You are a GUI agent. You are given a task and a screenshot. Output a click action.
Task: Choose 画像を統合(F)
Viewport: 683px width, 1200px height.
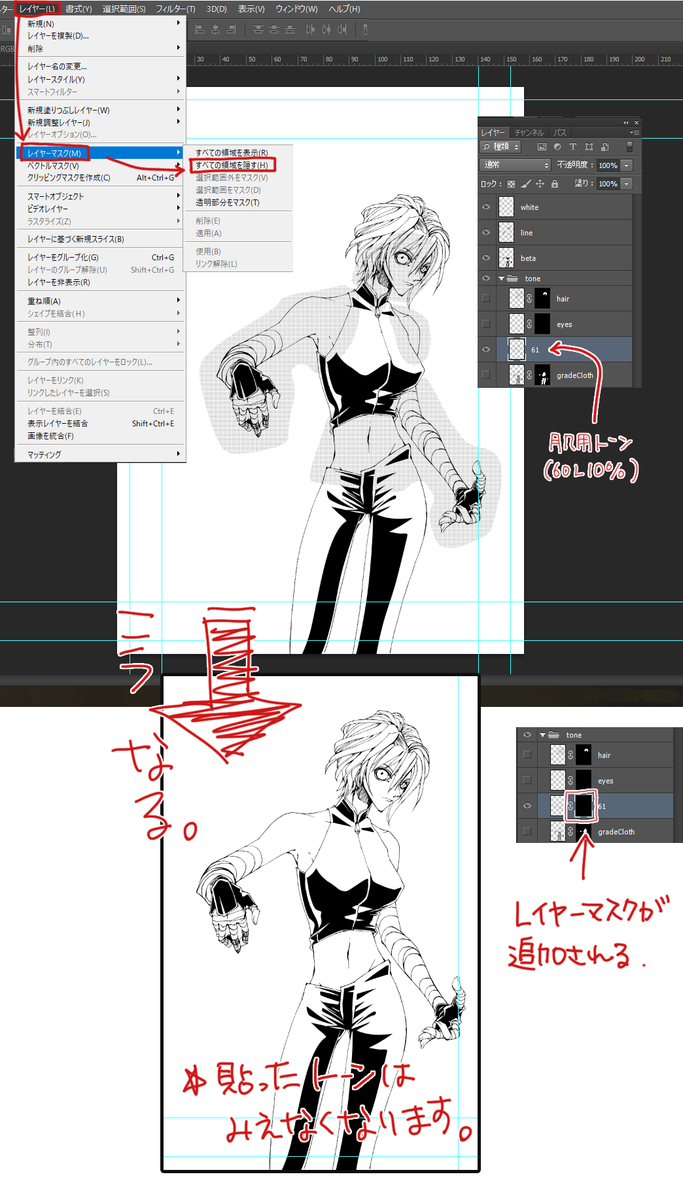click(51, 436)
